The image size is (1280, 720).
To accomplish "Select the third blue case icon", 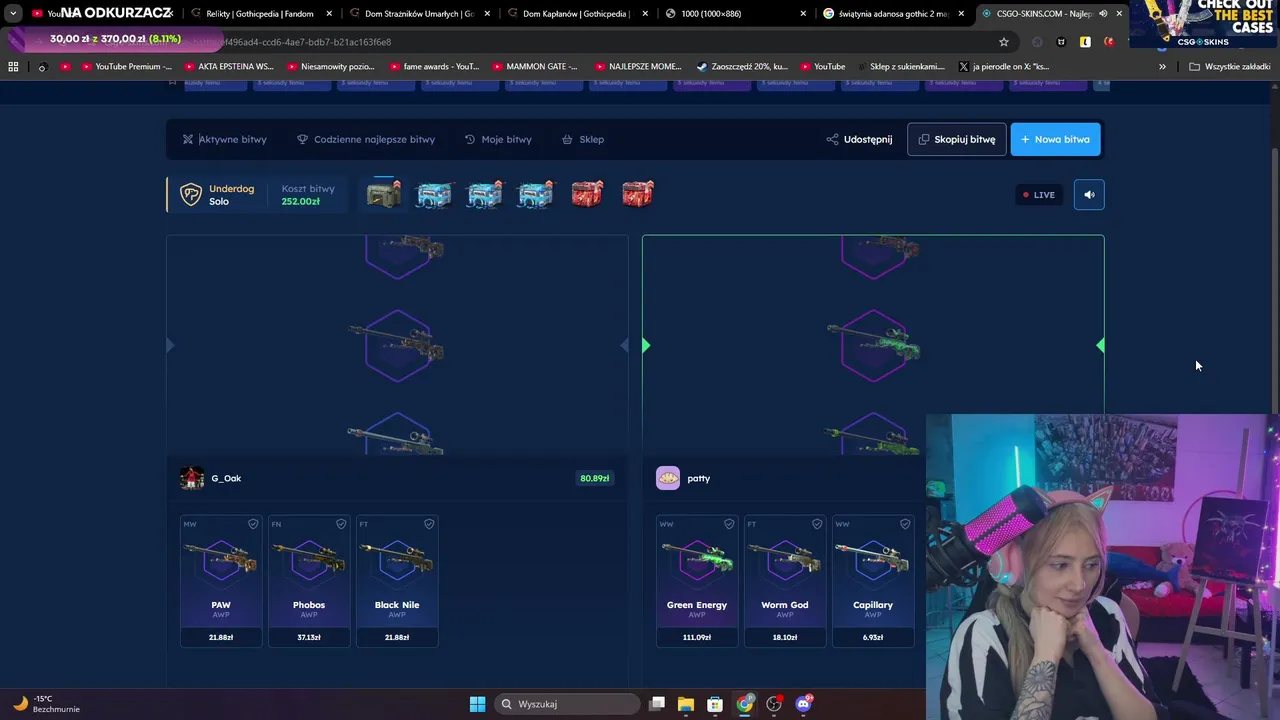I will point(536,194).
